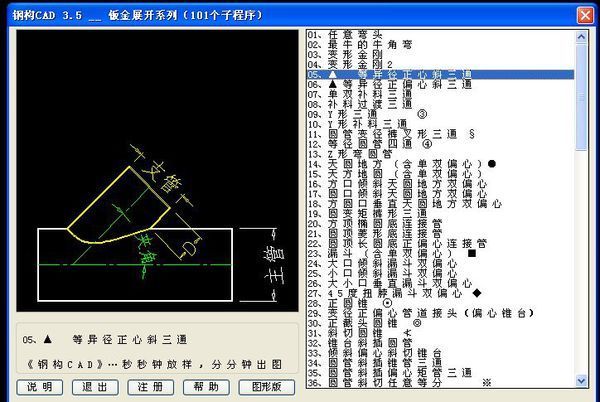This screenshot has height=402, width=600.
Task: Click the list scrollbar thumb
Action: coord(581,97)
